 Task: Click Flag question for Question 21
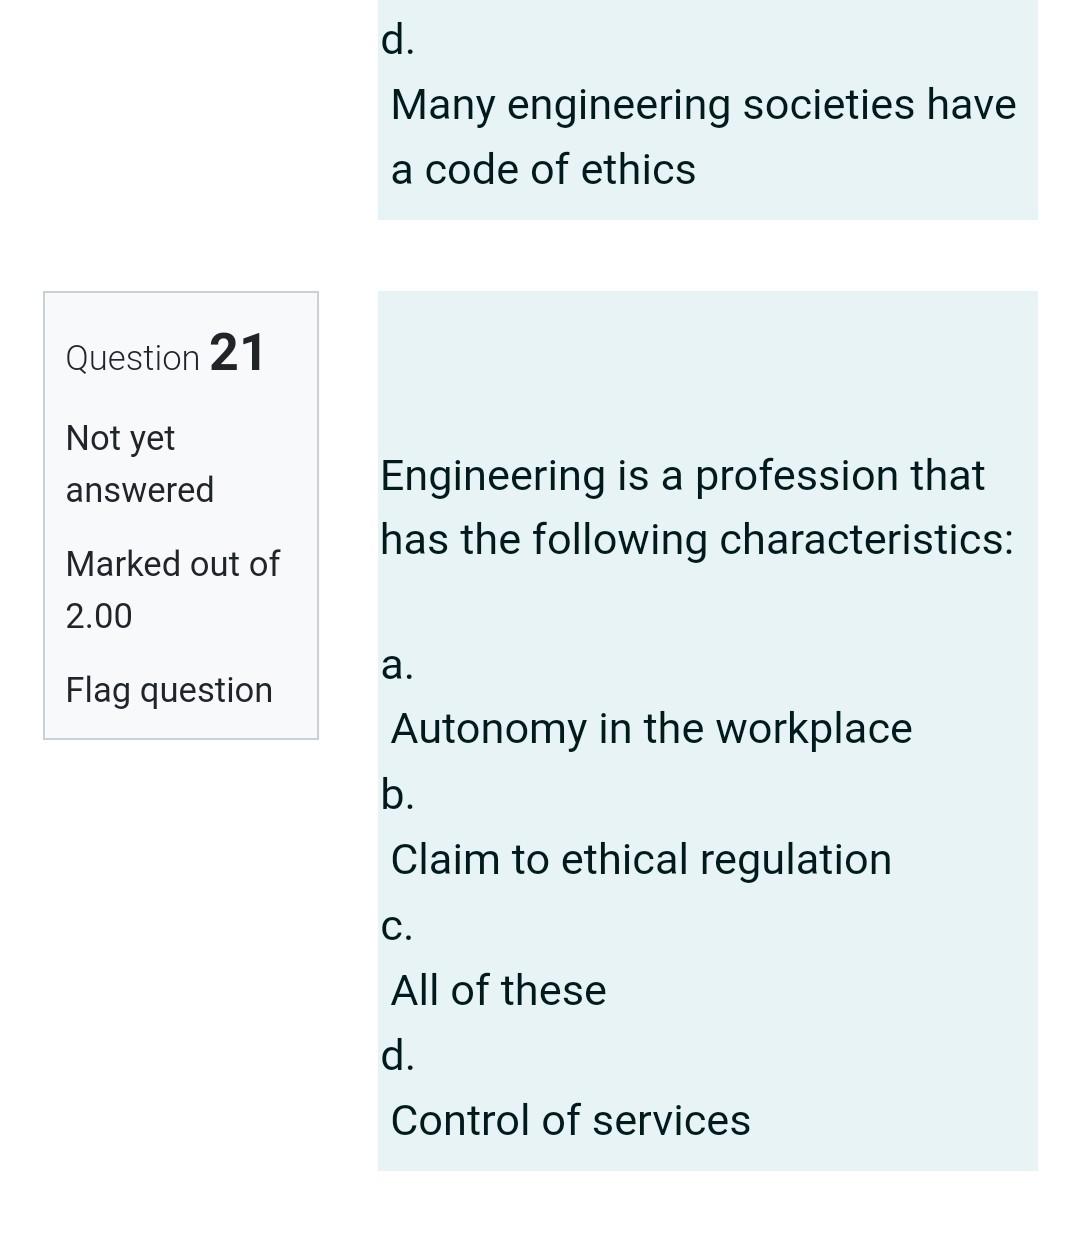(x=168, y=689)
